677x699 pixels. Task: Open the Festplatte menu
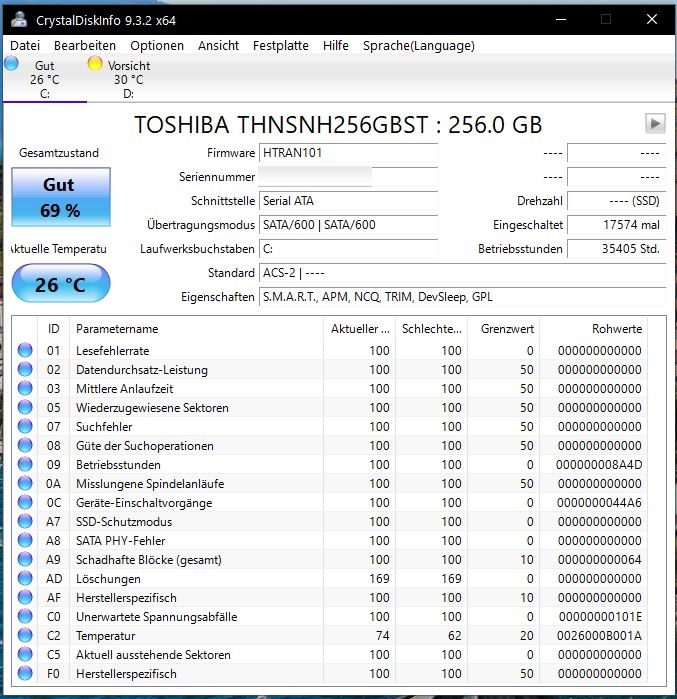281,45
